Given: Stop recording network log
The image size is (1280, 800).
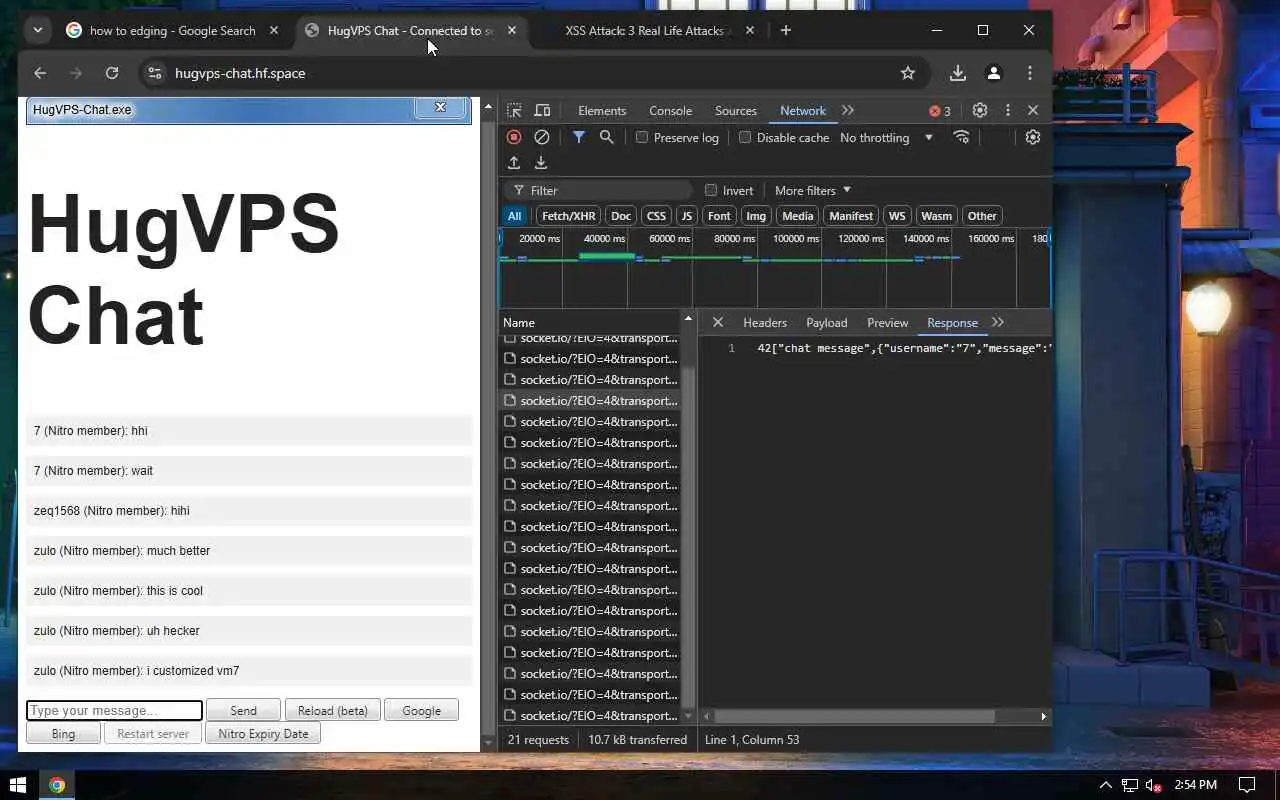Looking at the screenshot, I should pos(514,137).
